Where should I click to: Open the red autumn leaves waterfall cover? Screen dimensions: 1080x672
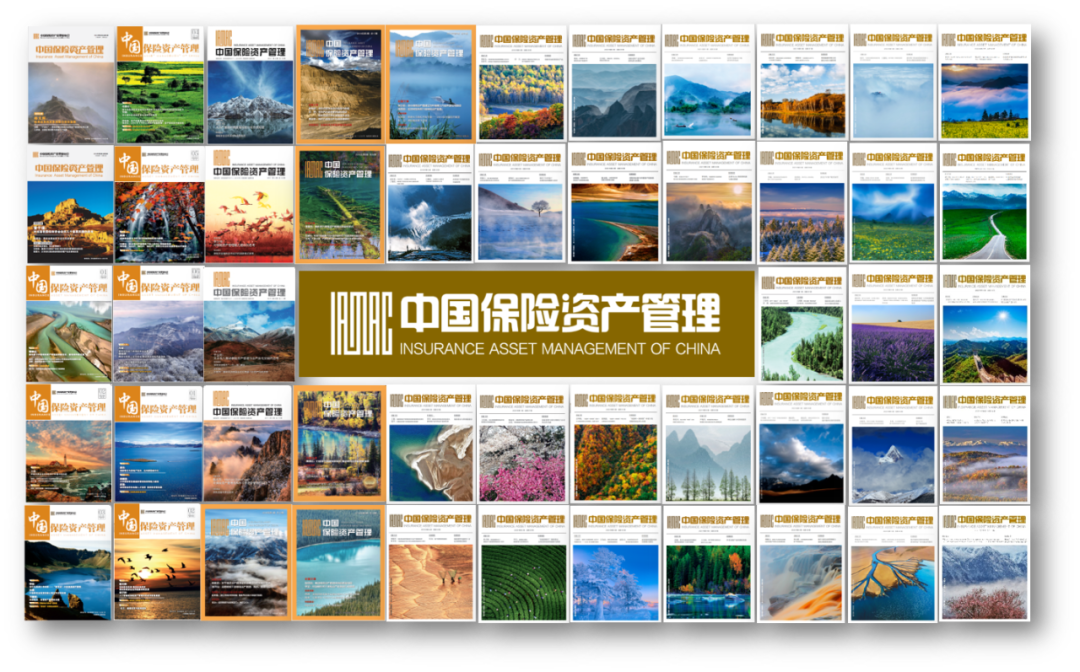pos(160,204)
